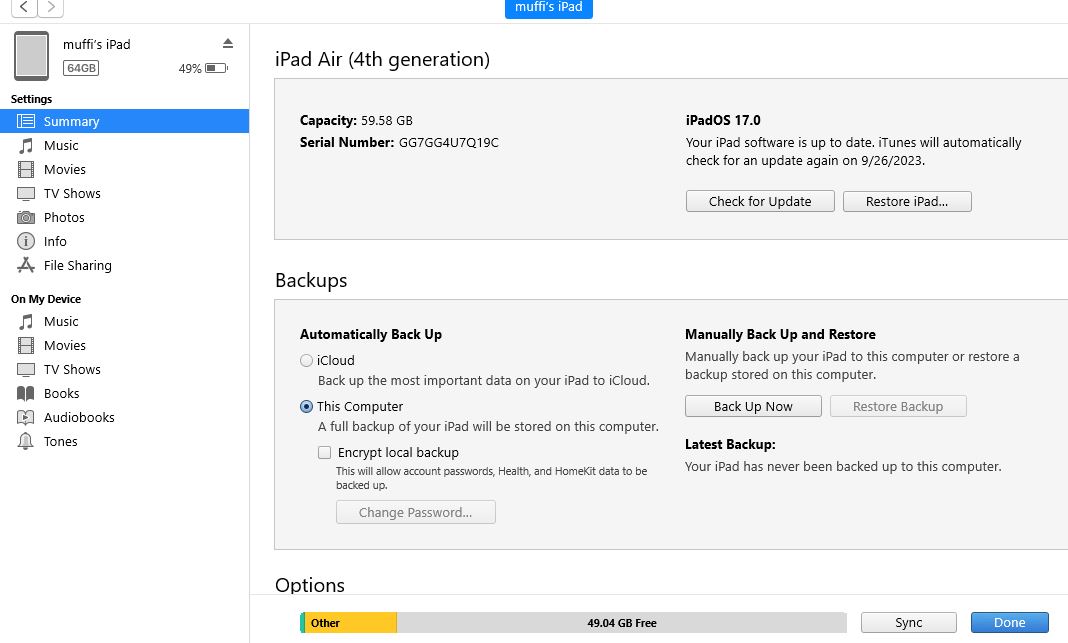Click the Restore iPad button

(907, 202)
